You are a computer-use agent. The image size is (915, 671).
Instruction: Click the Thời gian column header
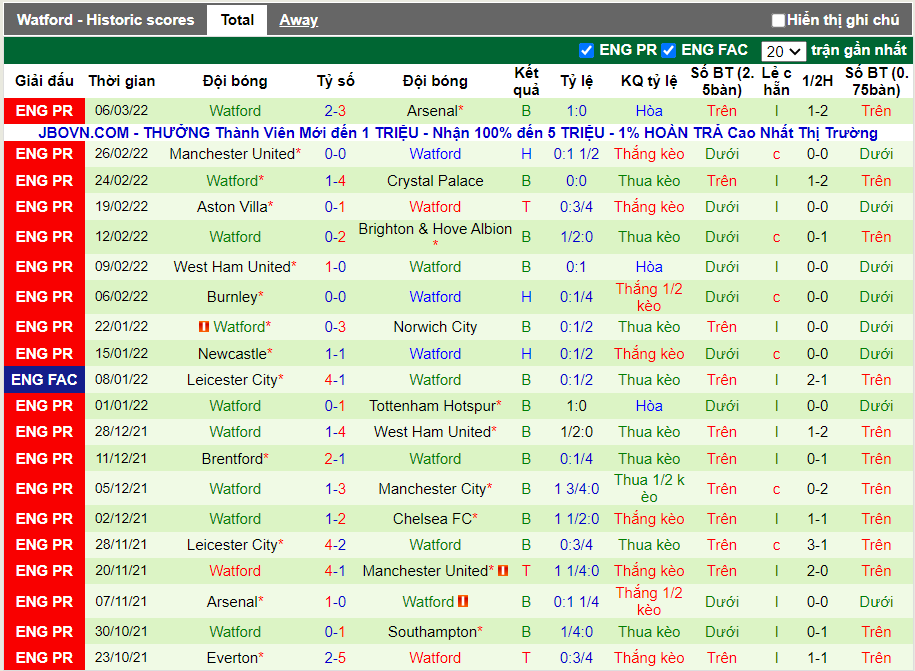(122, 81)
